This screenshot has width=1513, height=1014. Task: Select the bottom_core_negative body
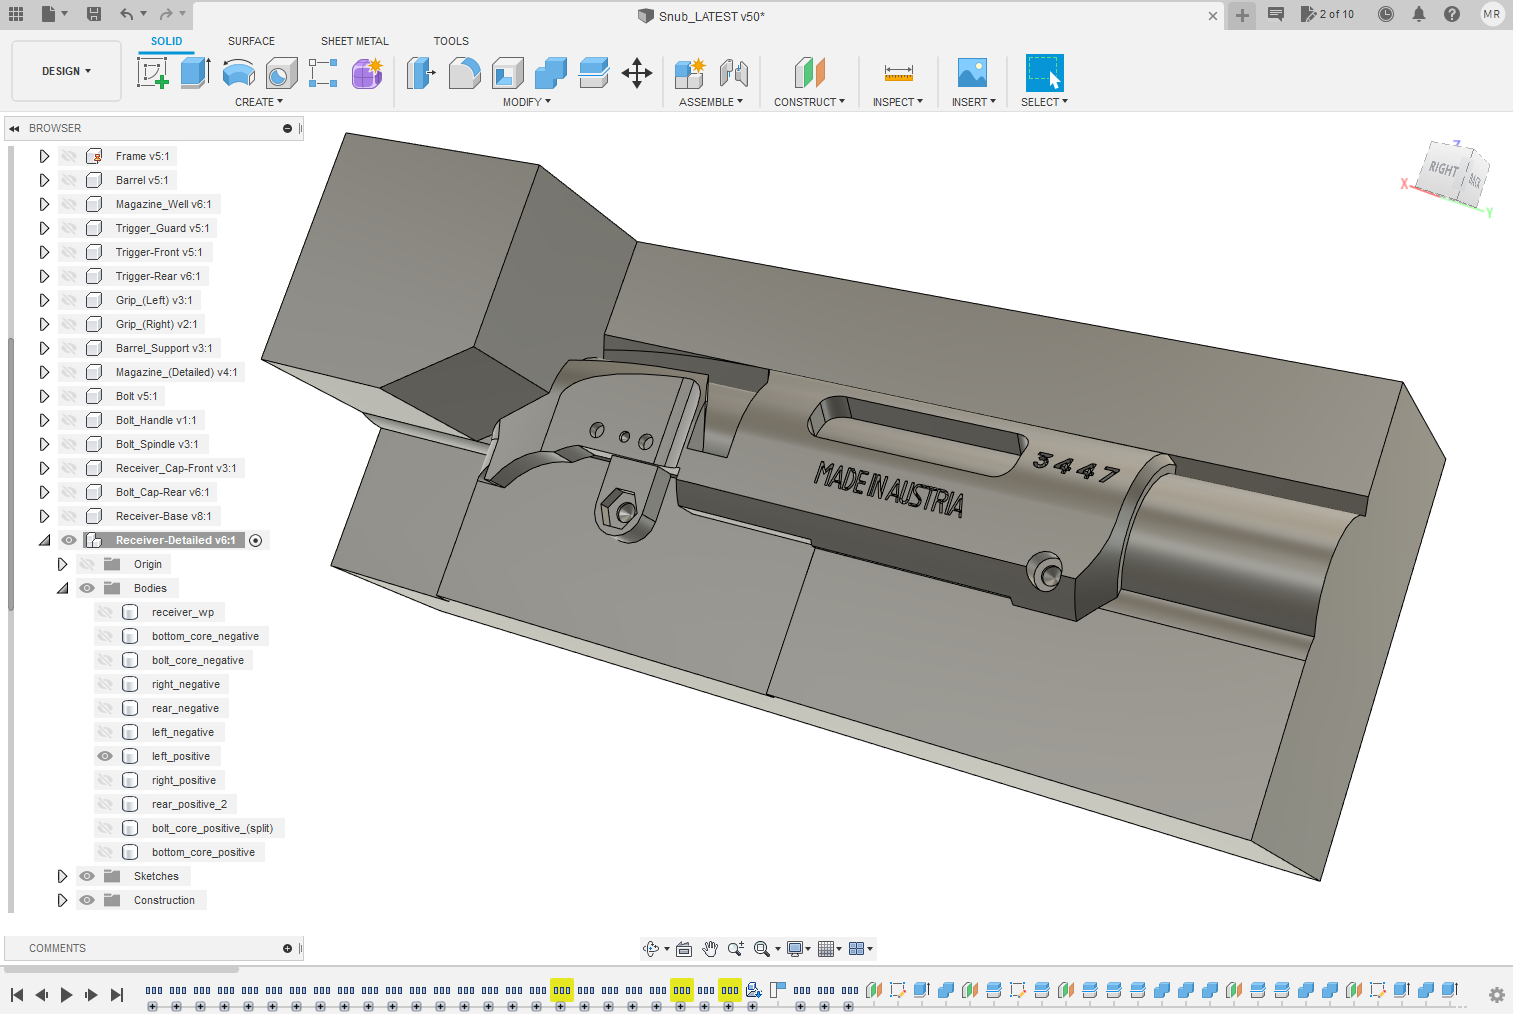pyautogui.click(x=205, y=636)
